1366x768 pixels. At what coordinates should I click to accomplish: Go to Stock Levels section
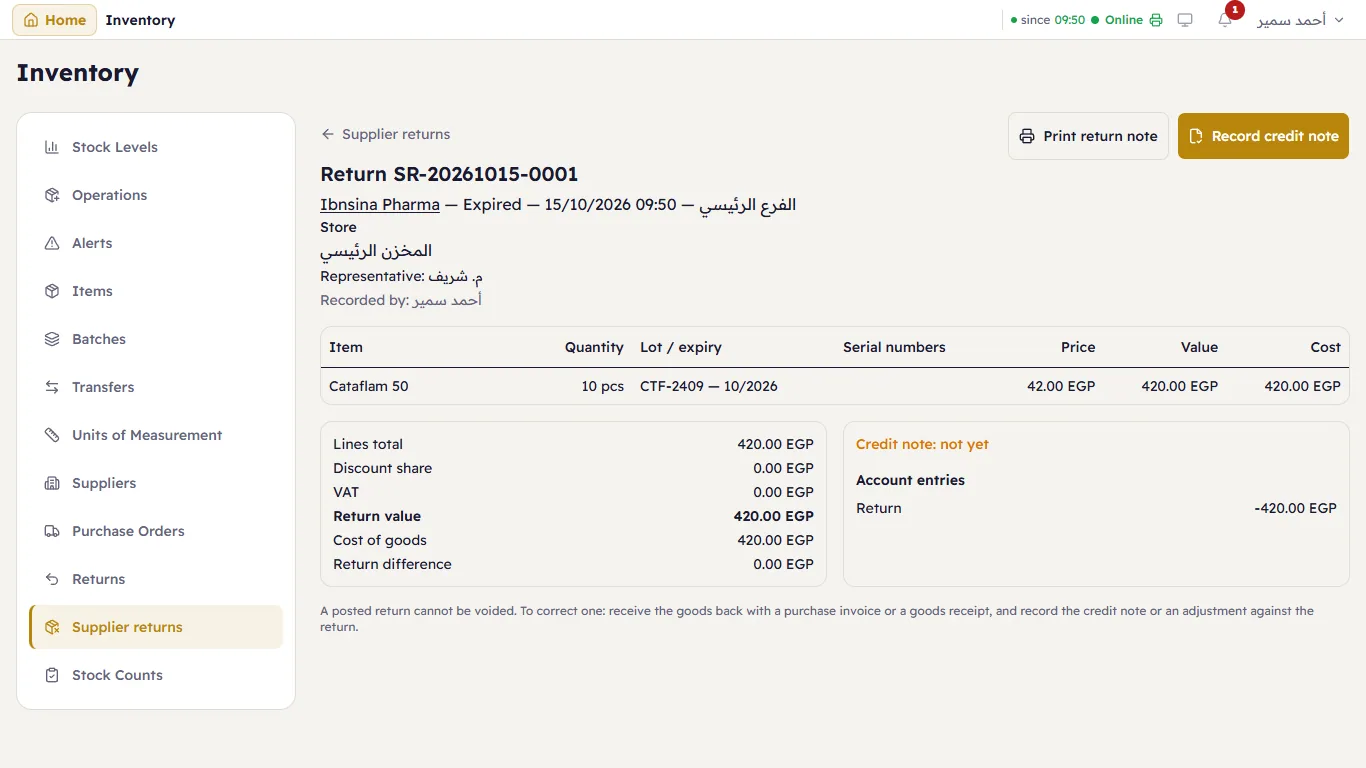(156, 147)
